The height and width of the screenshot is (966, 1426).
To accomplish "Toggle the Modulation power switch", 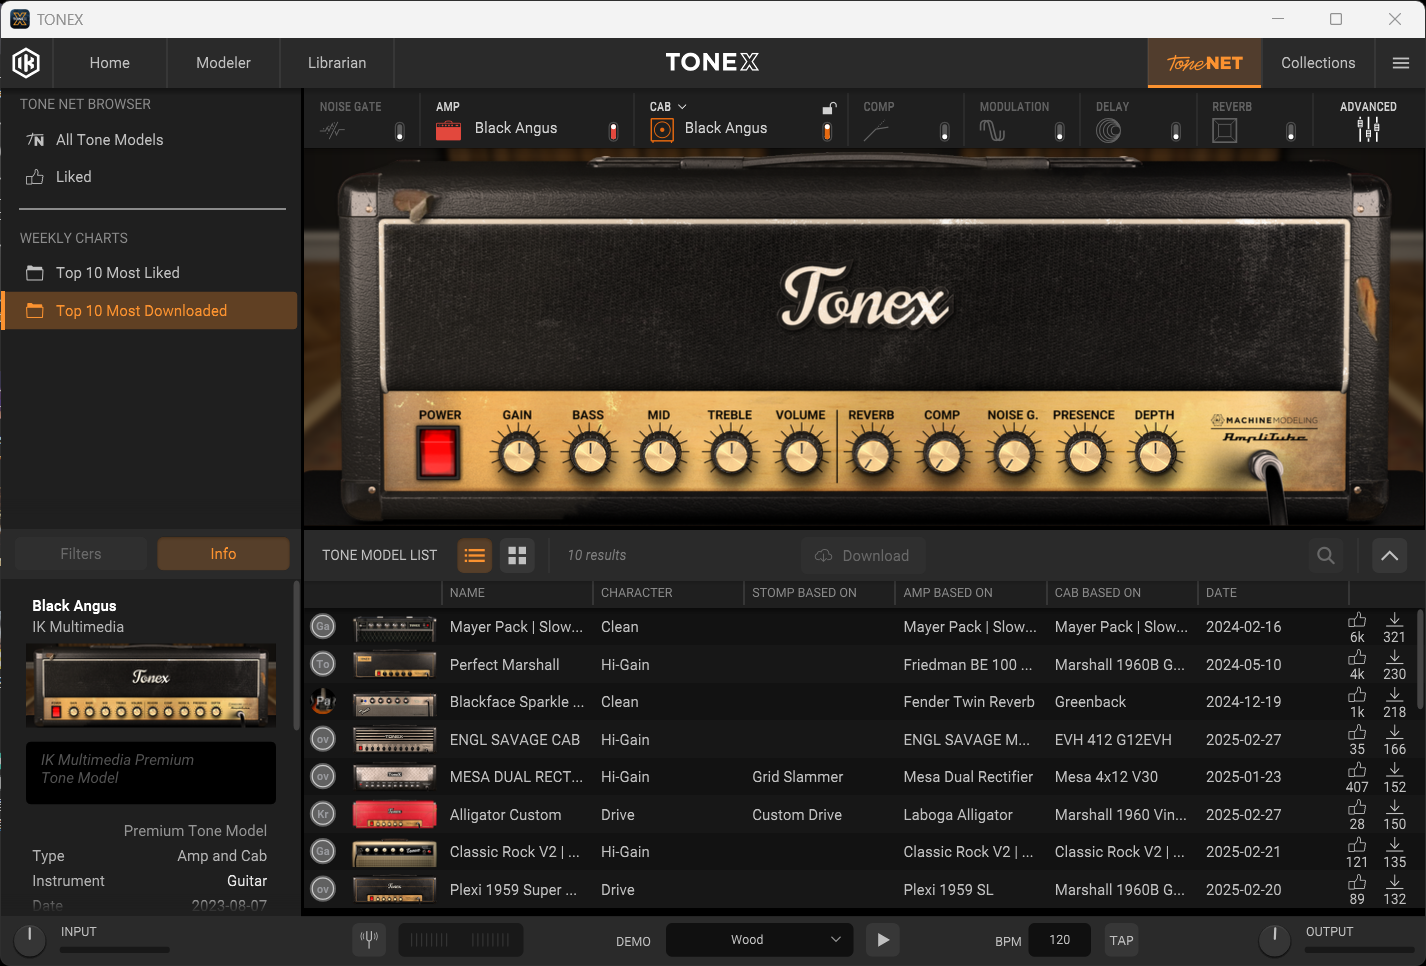I will coord(1060,131).
